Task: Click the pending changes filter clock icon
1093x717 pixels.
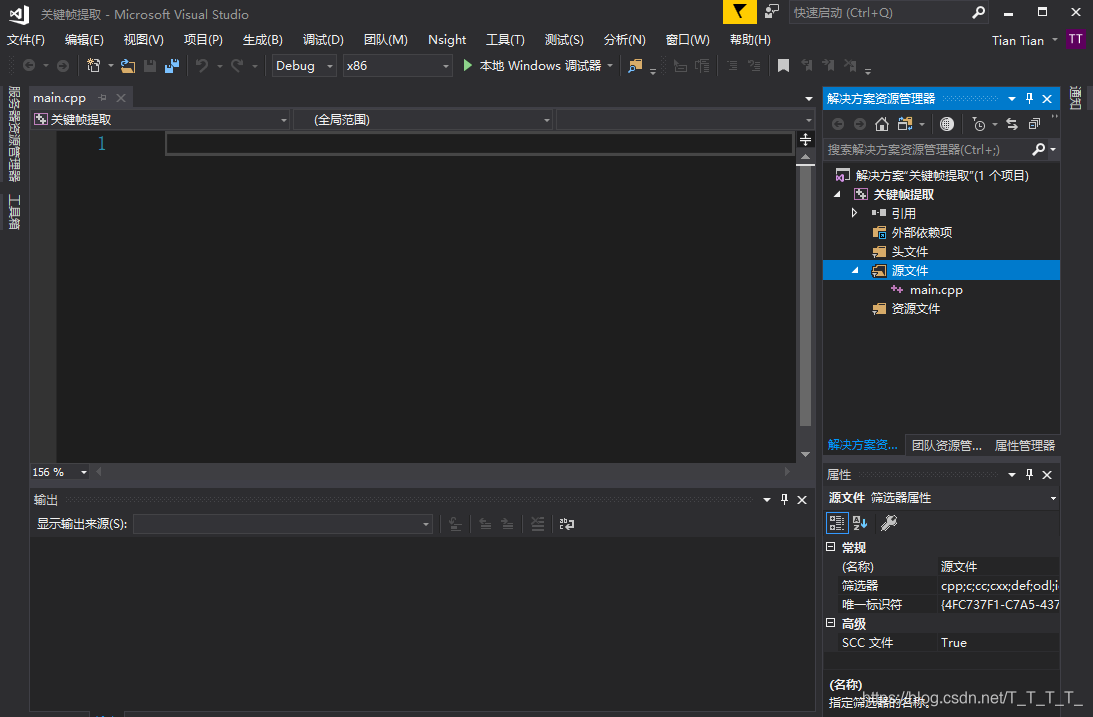Action: click(979, 124)
